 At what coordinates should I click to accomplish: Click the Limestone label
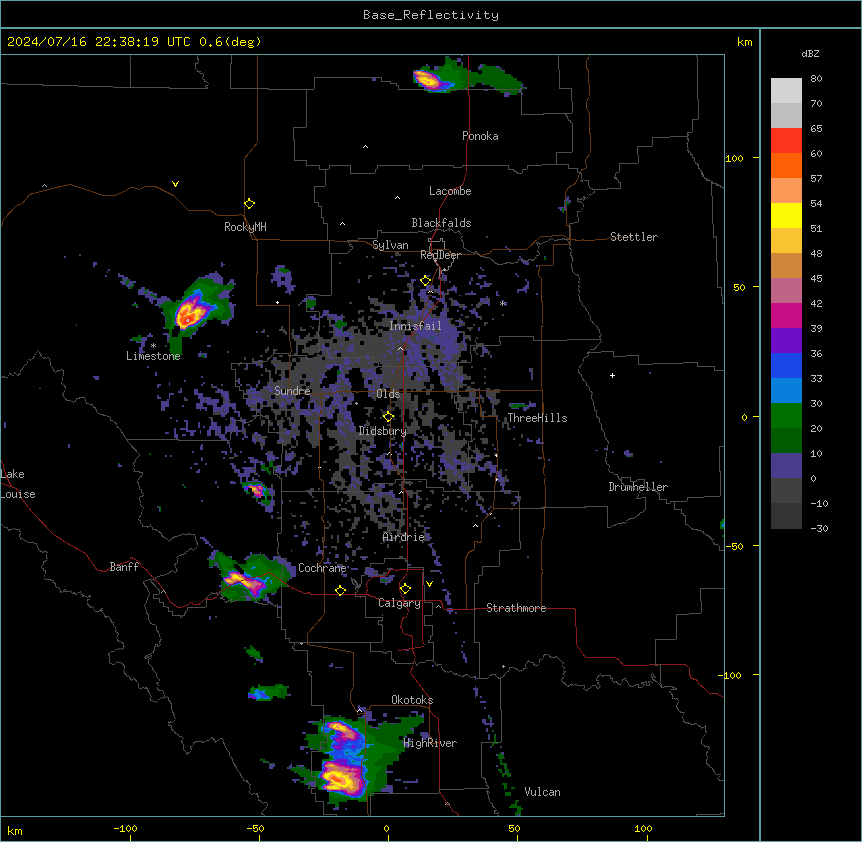[153, 356]
